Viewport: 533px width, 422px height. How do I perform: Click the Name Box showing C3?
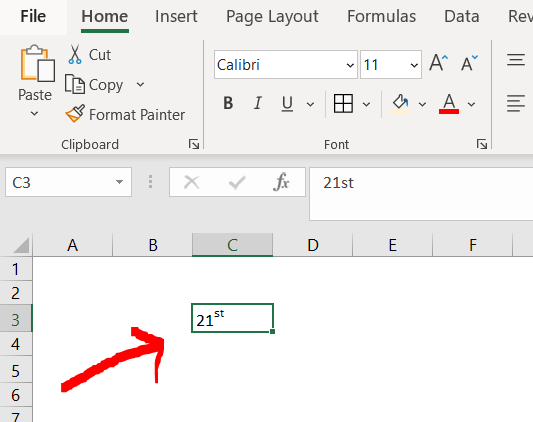click(x=68, y=182)
